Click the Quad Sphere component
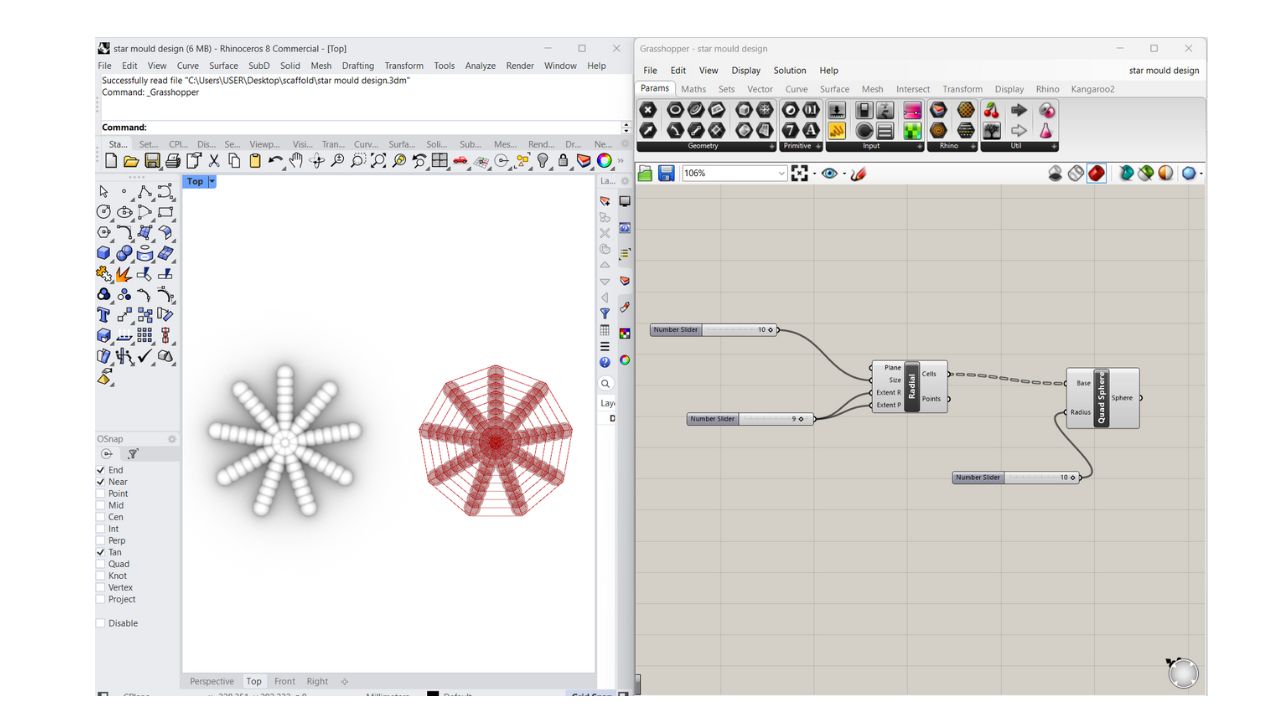This screenshot has height=720, width=1280. (1101, 398)
